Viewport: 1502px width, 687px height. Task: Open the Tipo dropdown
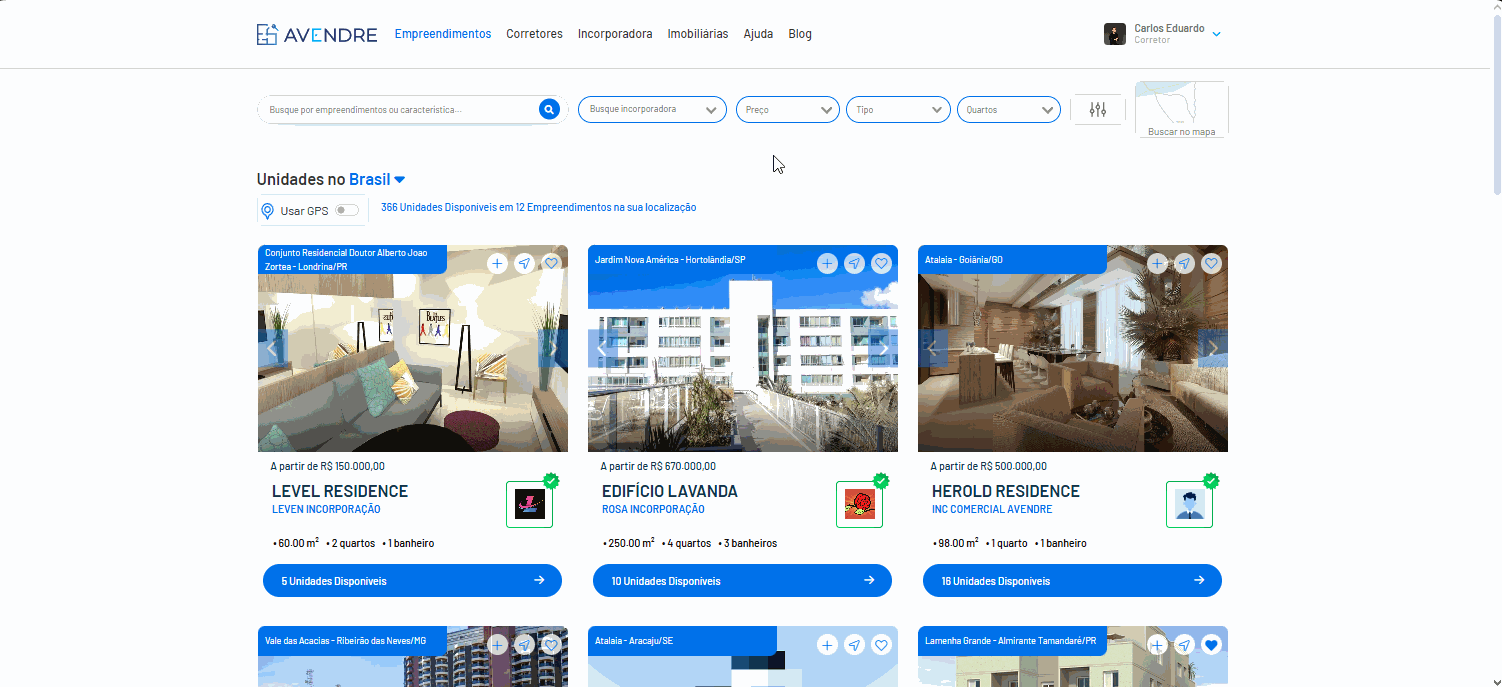(898, 109)
